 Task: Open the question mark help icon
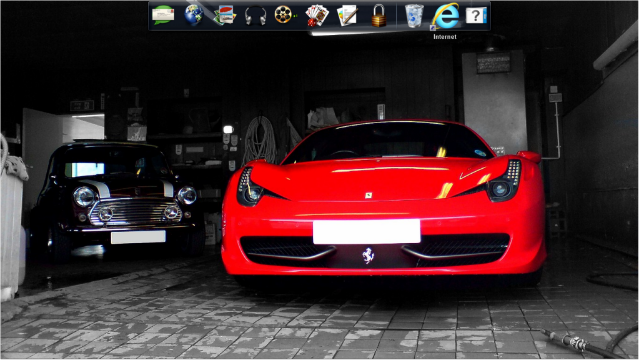[x=476, y=15]
